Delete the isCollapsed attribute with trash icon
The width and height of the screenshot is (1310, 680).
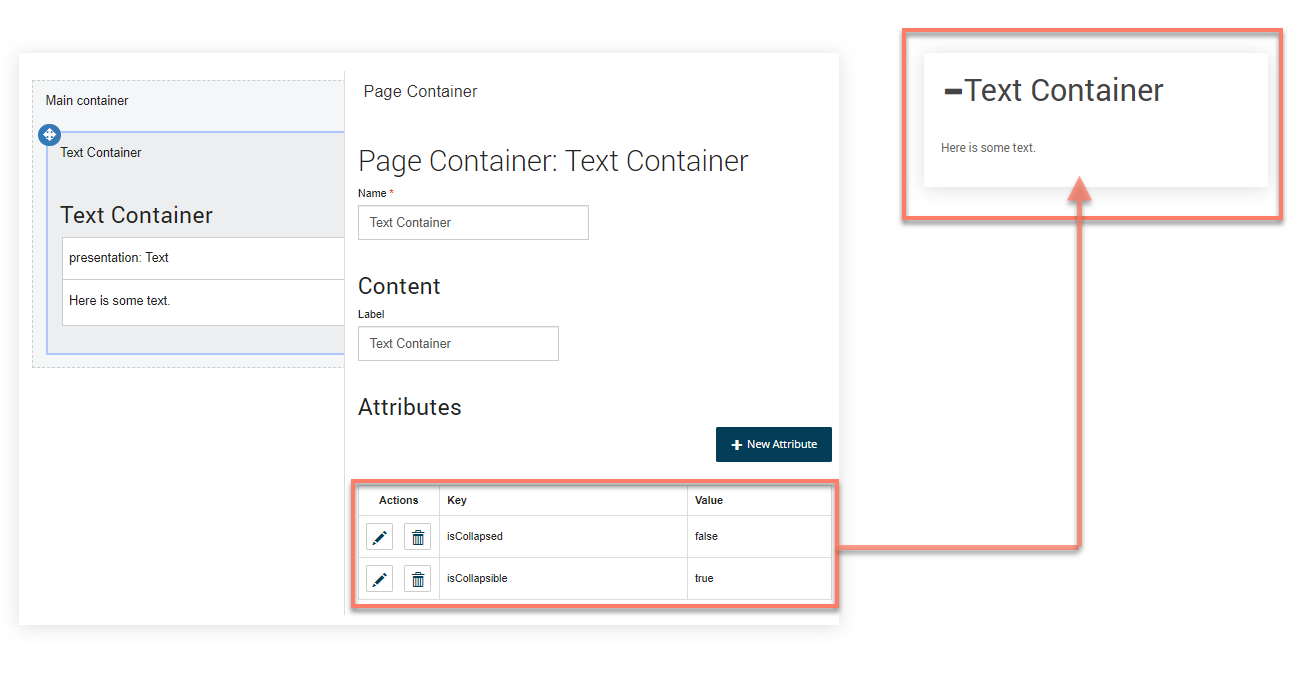417,537
